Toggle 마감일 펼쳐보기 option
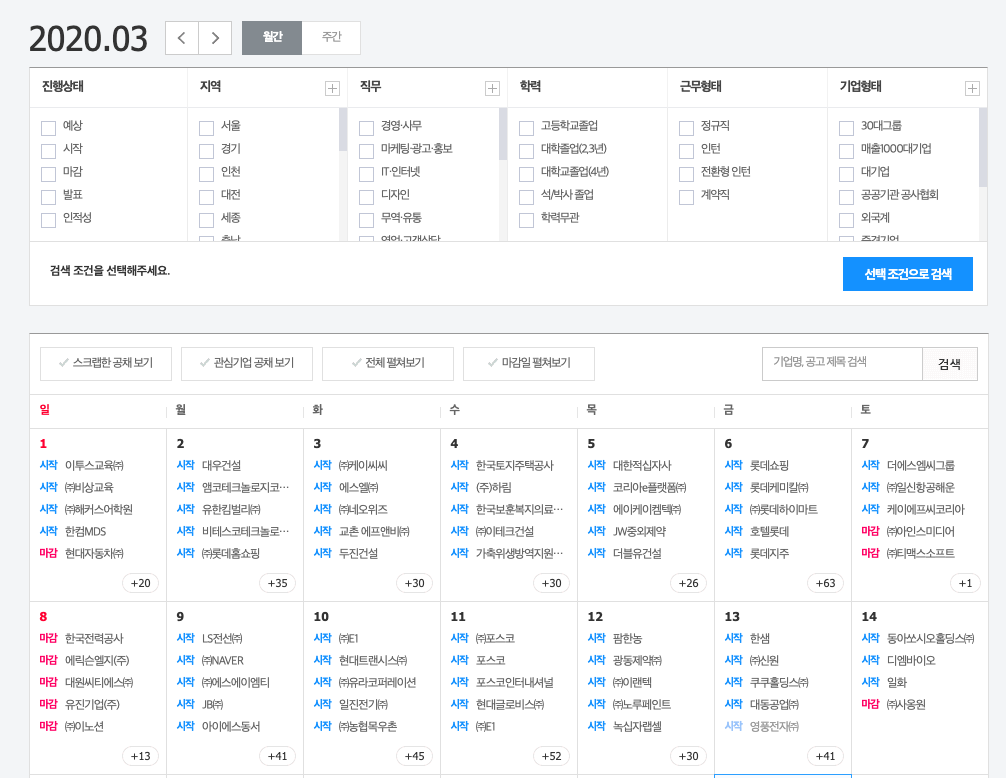 pyautogui.click(x=529, y=364)
